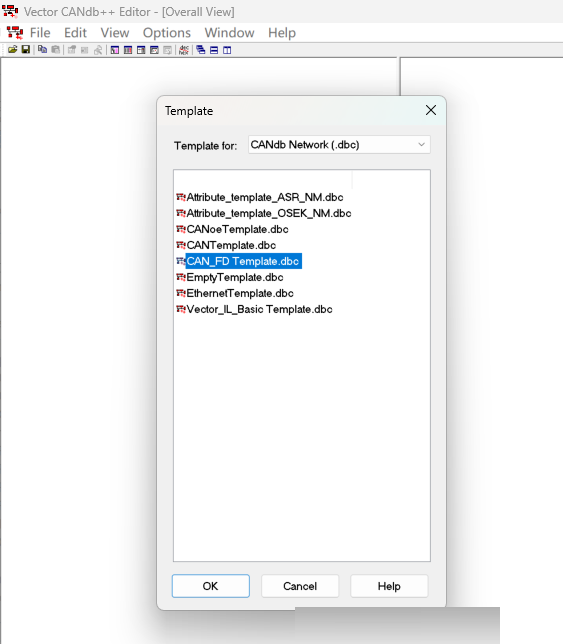Click the Tile windows vertically icon
Viewport: 567px width, 644px height.
click(227, 50)
